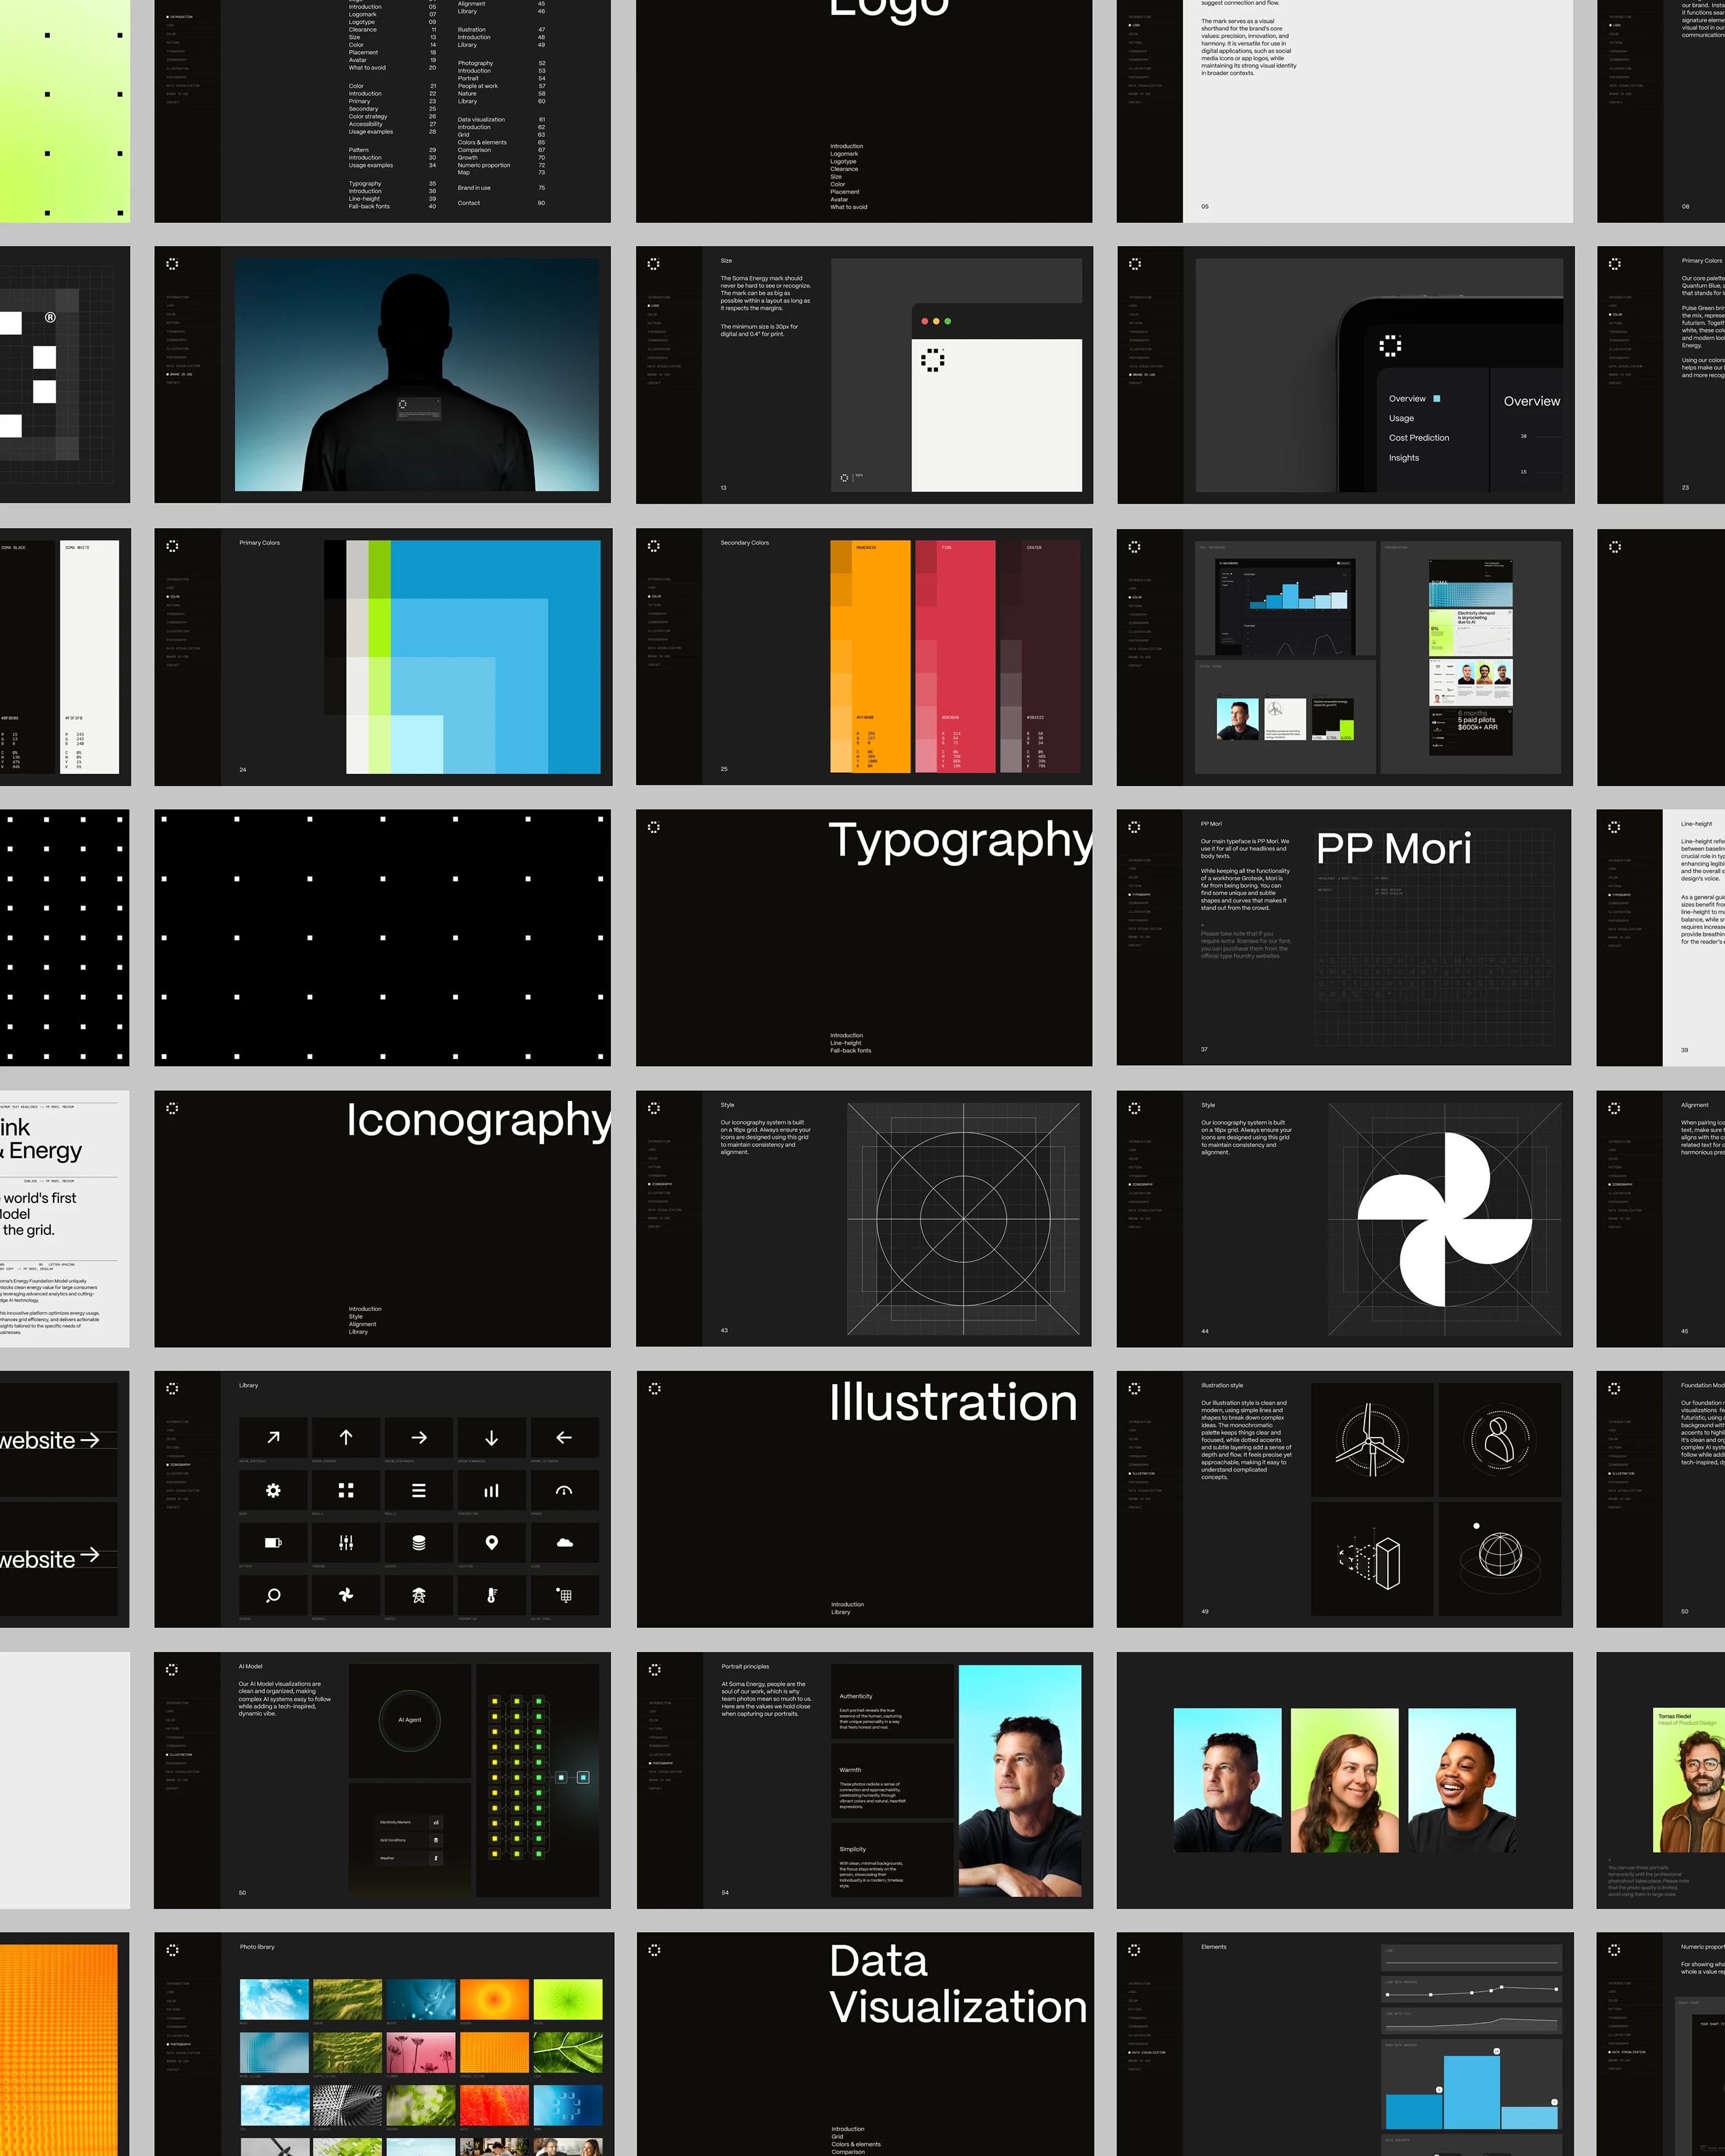The height and width of the screenshot is (2156, 1725).
Task: Select the layers icon in the icon grid
Action: (x=419, y=1543)
